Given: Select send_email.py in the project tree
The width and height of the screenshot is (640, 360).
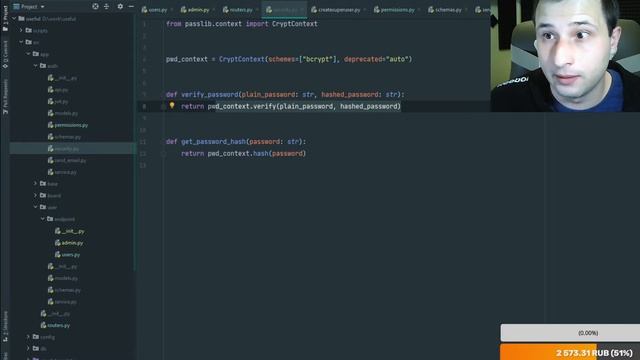Looking at the screenshot, I should pyautogui.click(x=67, y=160).
